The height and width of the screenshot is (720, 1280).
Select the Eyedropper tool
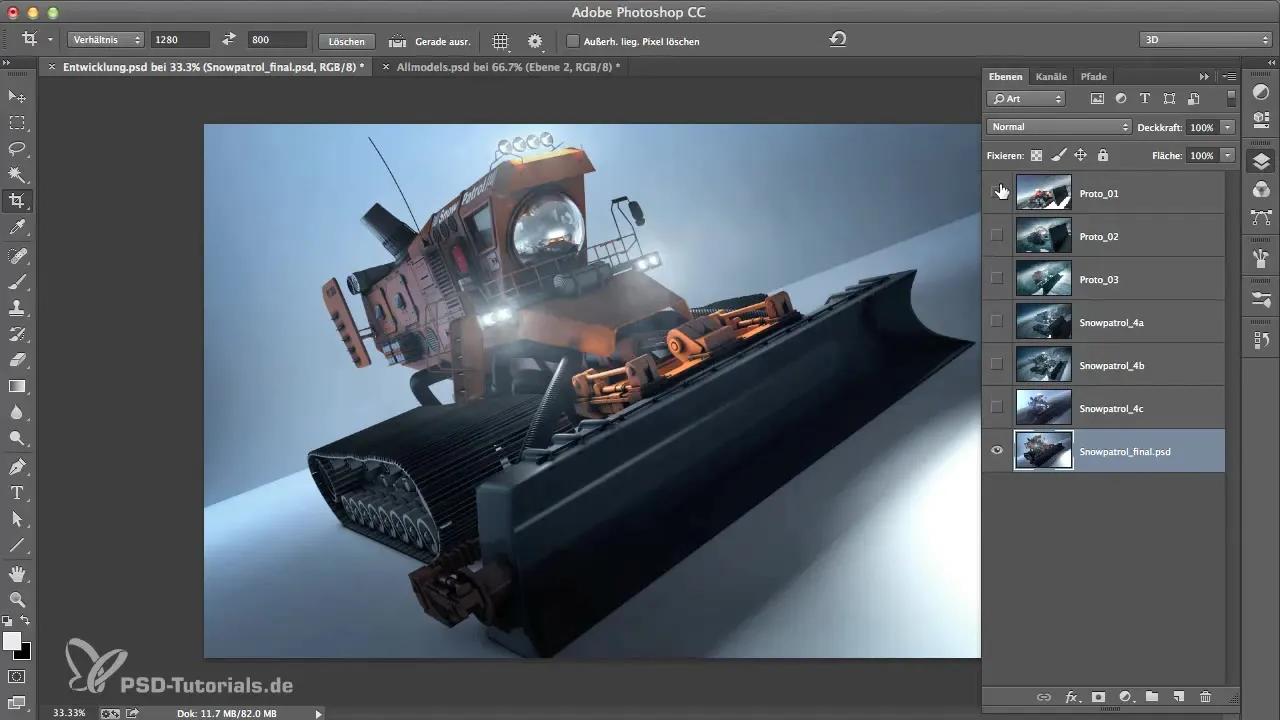pos(17,229)
